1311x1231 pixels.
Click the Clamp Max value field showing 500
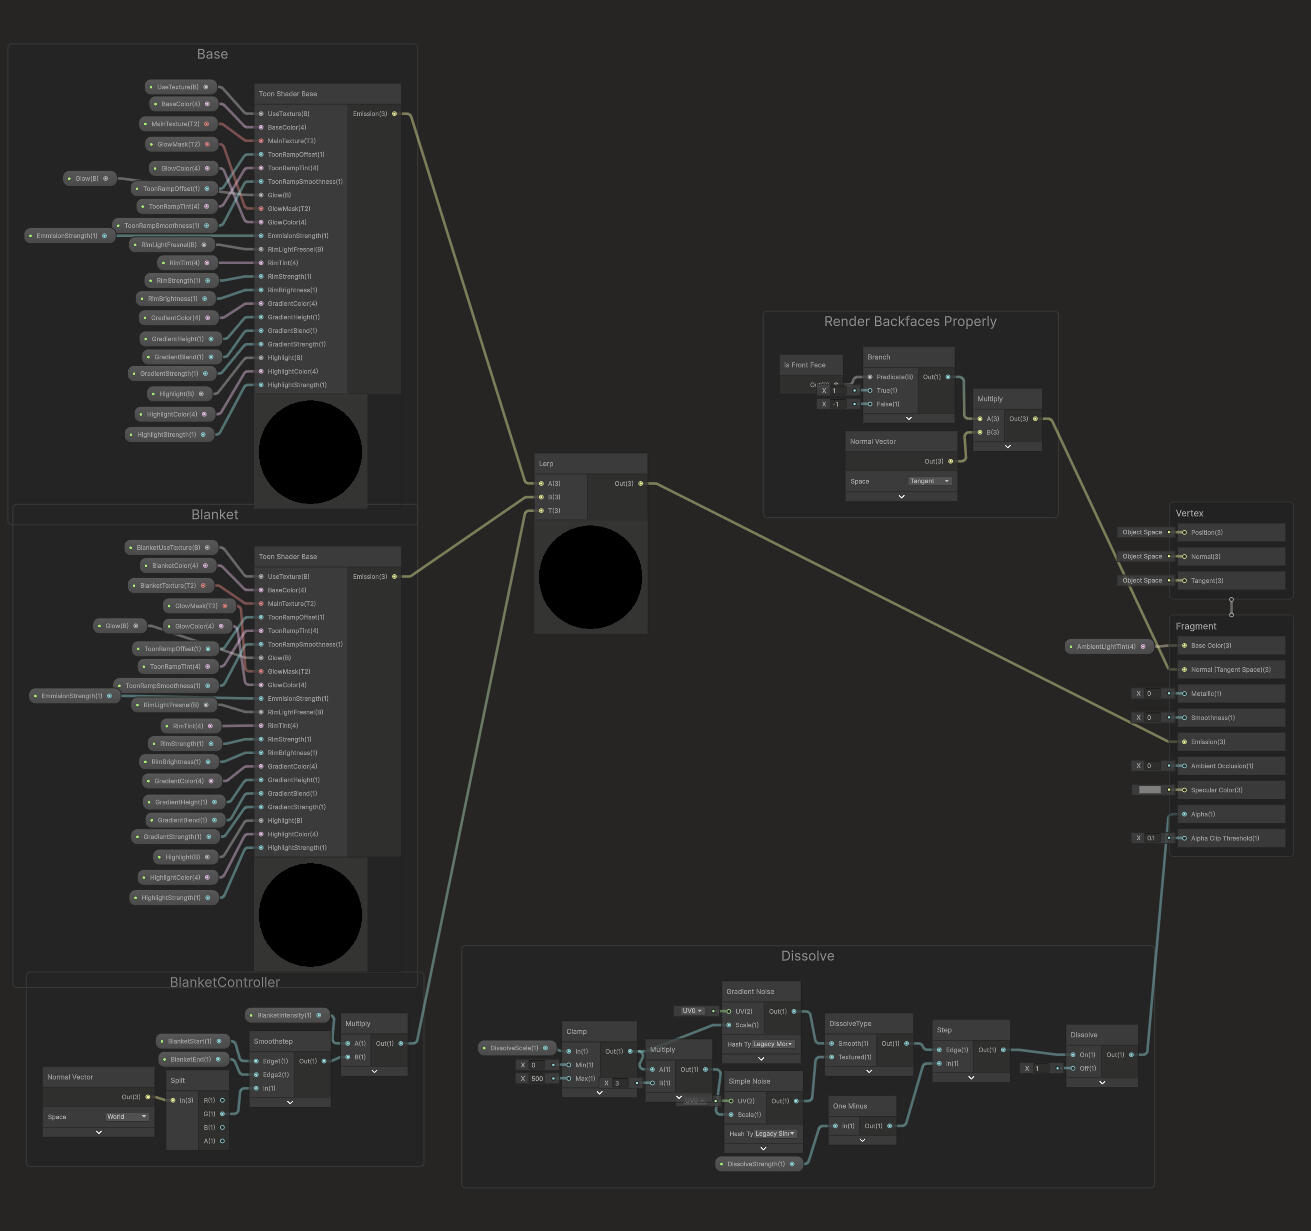tap(538, 1079)
